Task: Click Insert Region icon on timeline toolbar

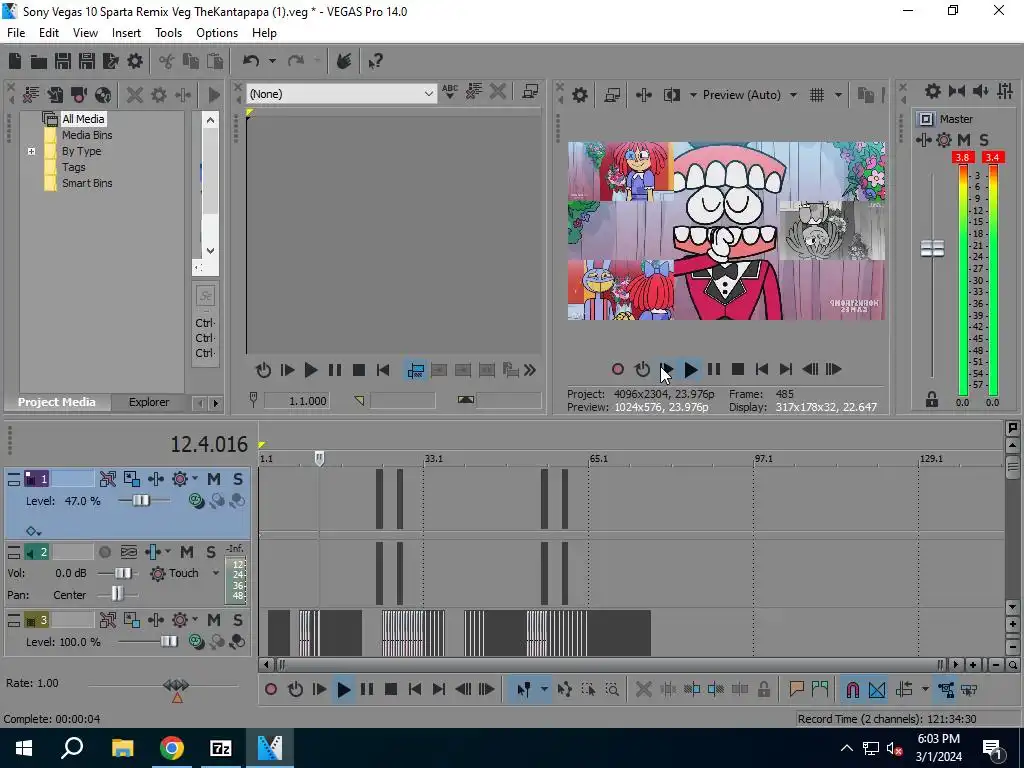Action: point(820,688)
